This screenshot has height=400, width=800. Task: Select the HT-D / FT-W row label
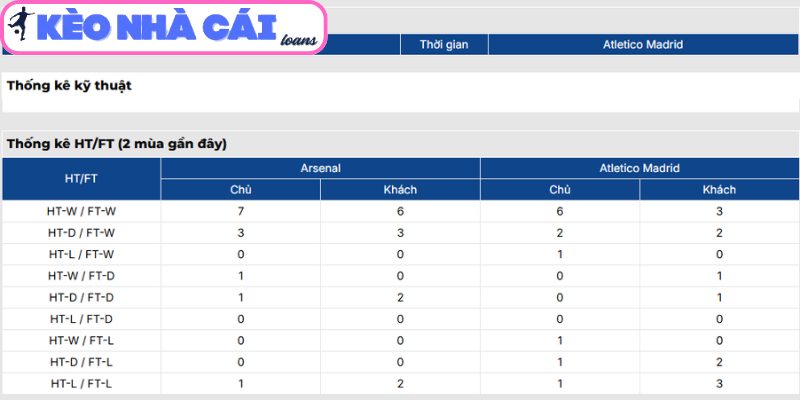(x=82, y=233)
